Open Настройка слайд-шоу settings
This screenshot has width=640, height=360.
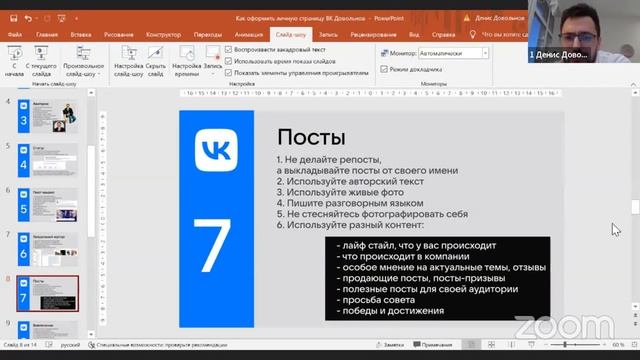pos(129,61)
